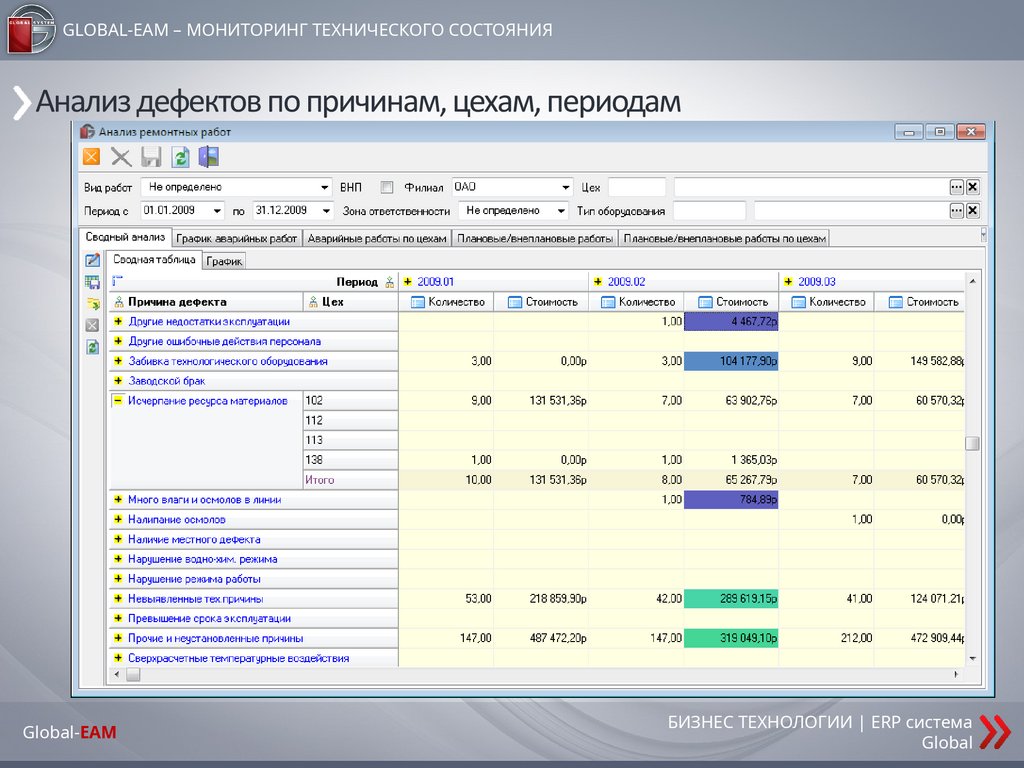
Task: Clear the Тип оборудования field with its X button
Action: 972,211
